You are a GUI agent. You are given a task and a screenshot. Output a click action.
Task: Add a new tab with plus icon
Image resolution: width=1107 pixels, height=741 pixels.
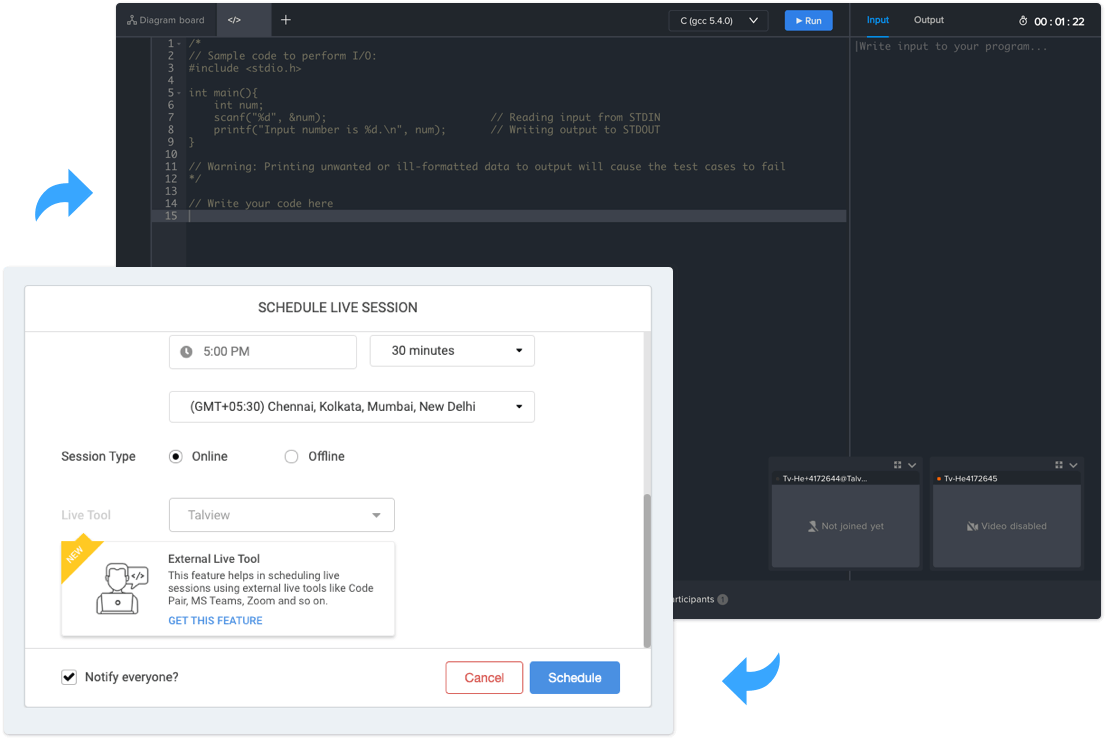tap(285, 20)
